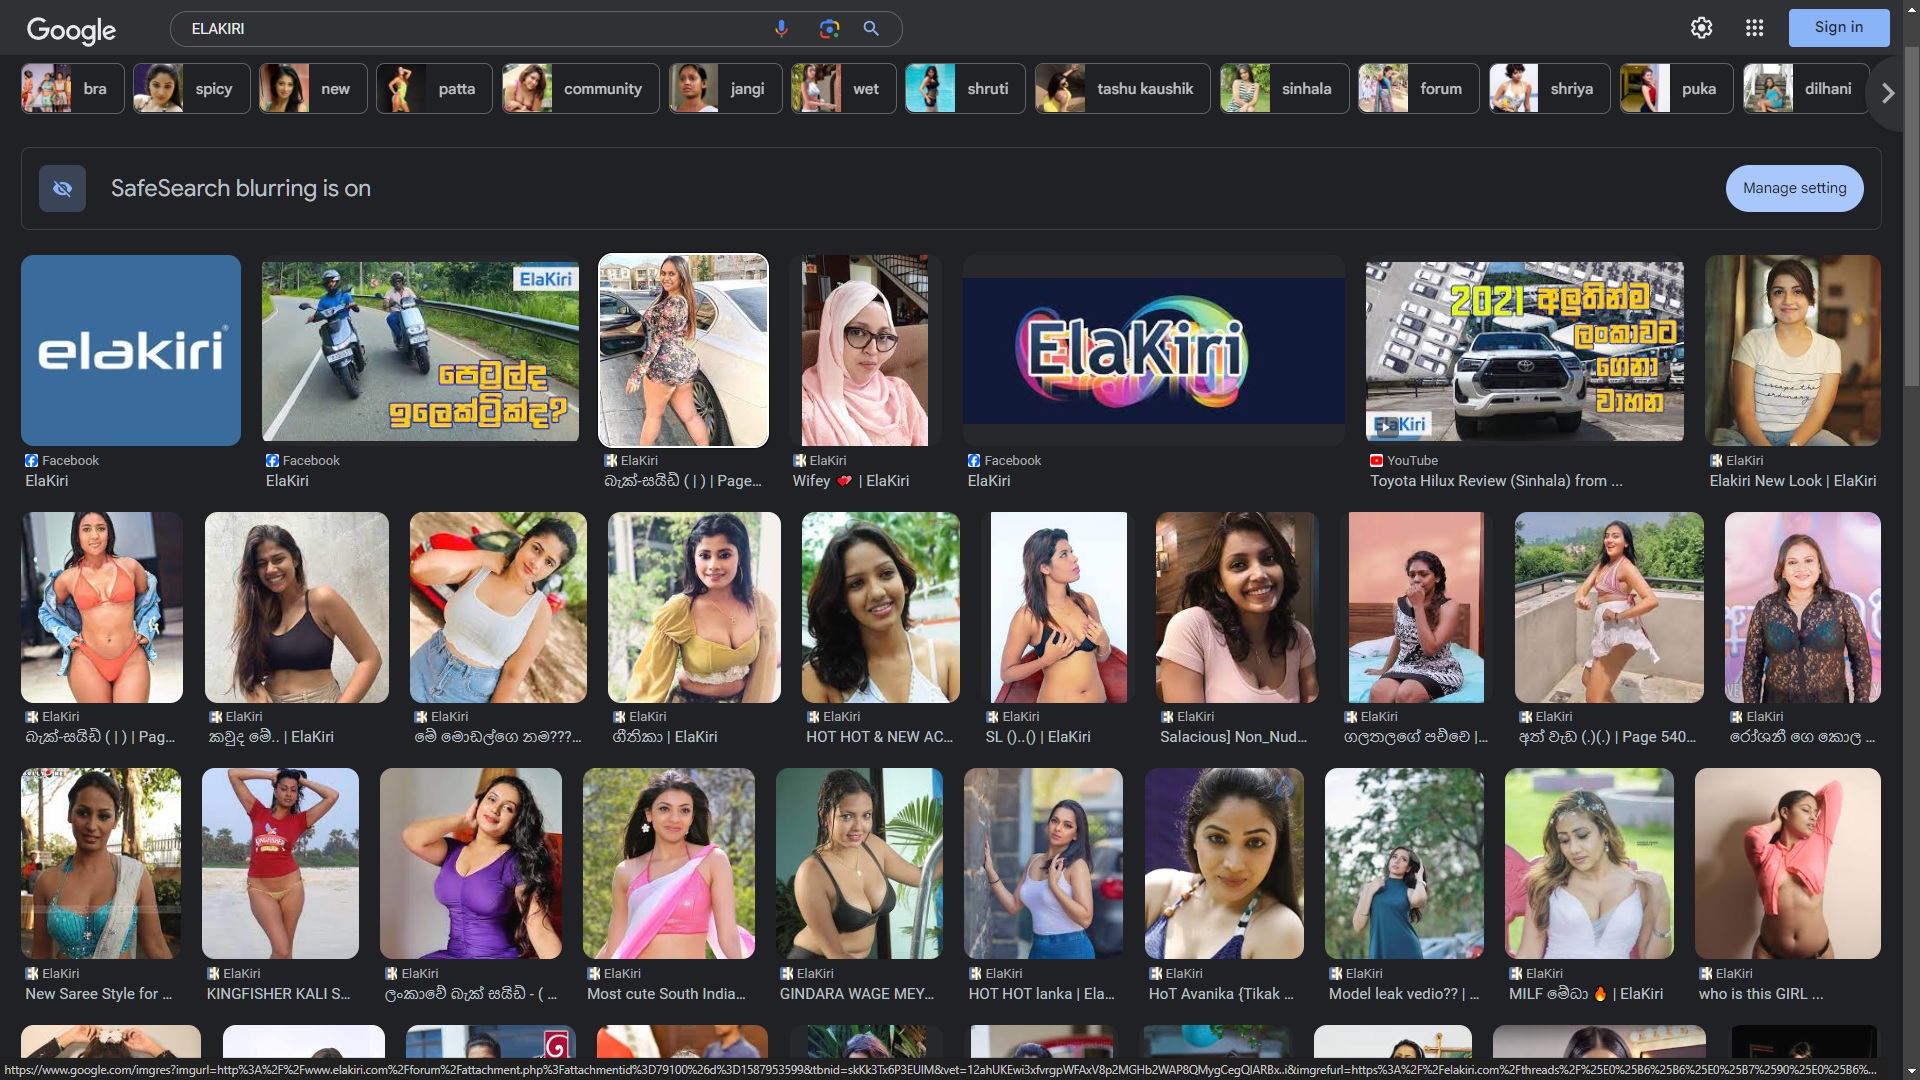The height and width of the screenshot is (1080, 1920).
Task: Open Google Lens image search
Action: click(829, 29)
